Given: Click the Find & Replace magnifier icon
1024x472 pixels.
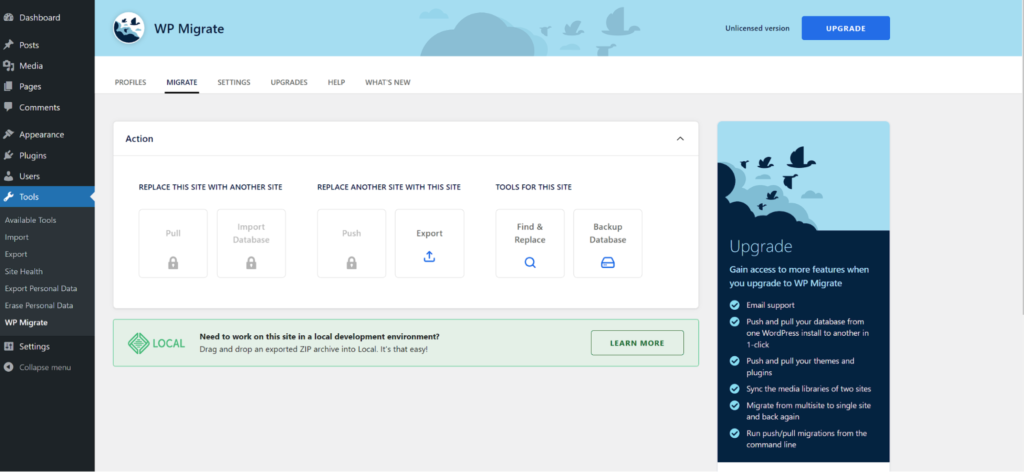Looking at the screenshot, I should (x=530, y=263).
